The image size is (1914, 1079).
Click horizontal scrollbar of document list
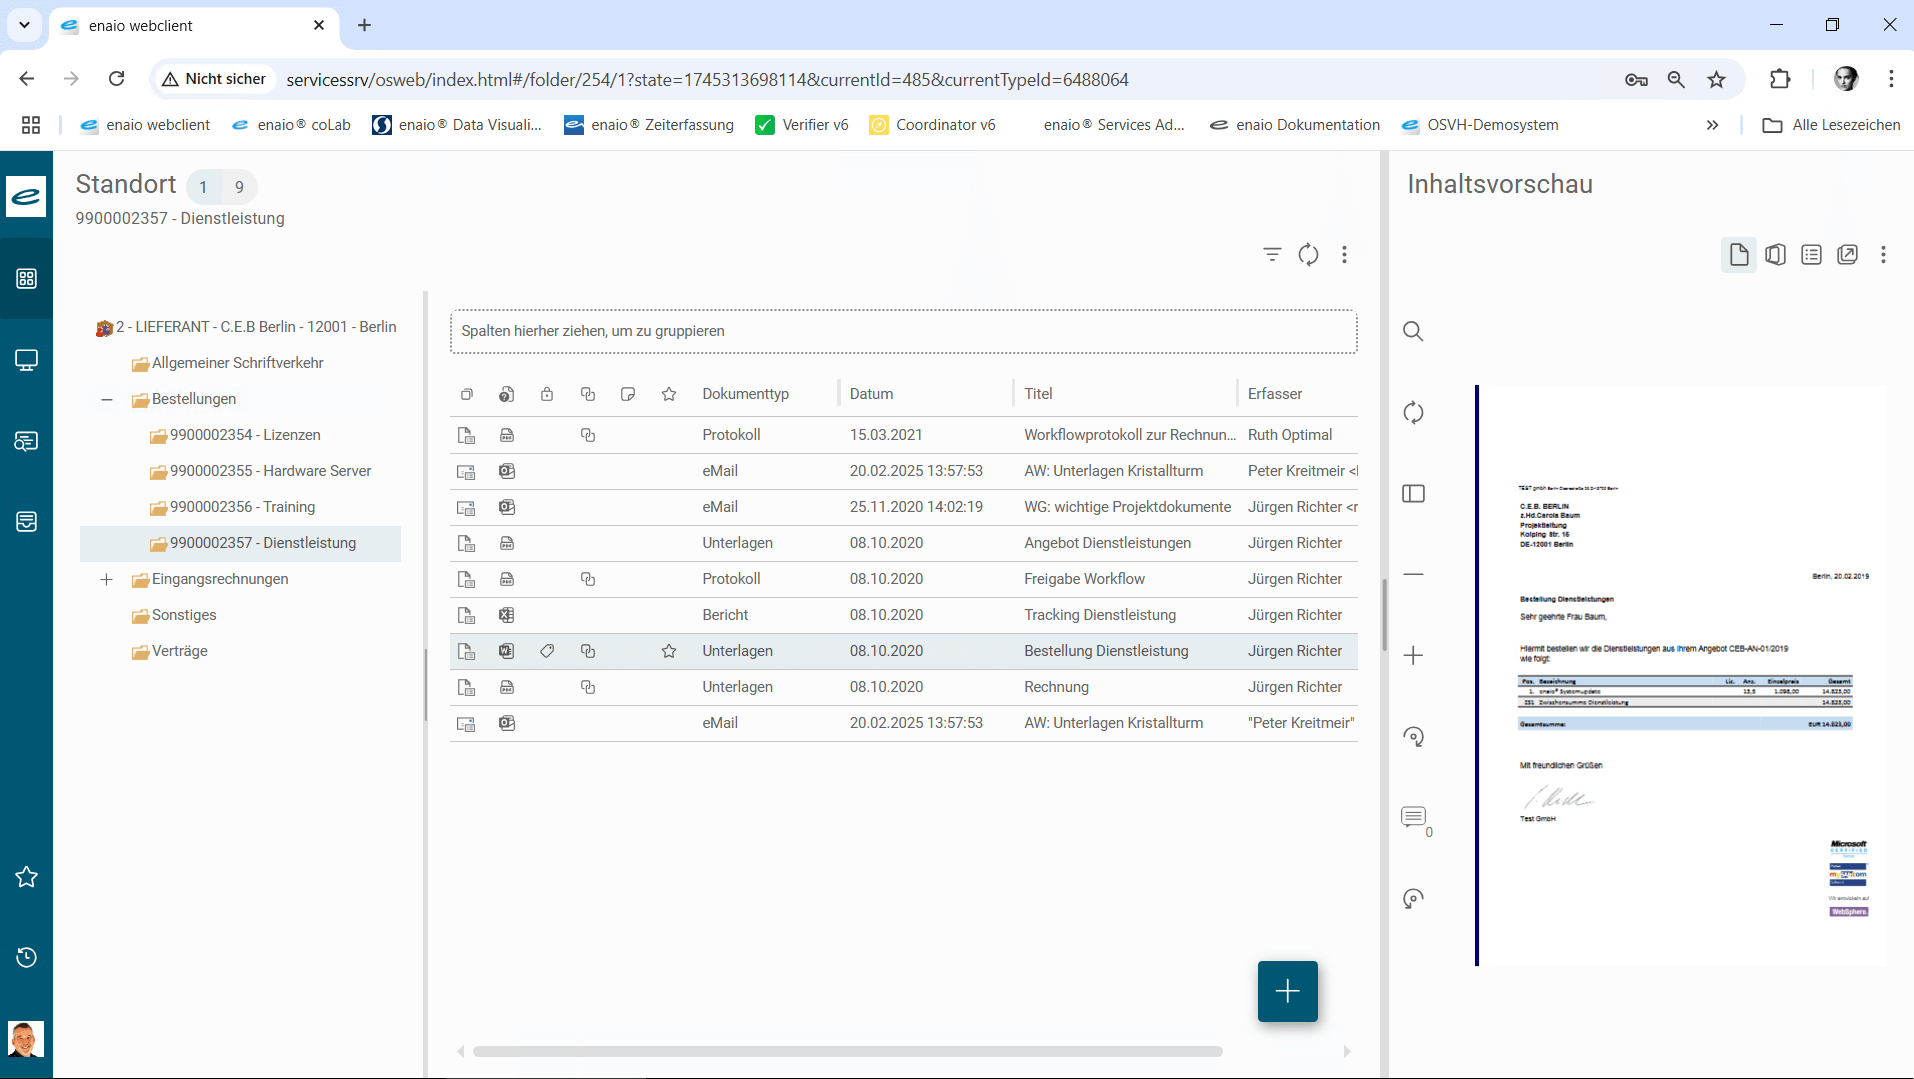[x=847, y=1051]
